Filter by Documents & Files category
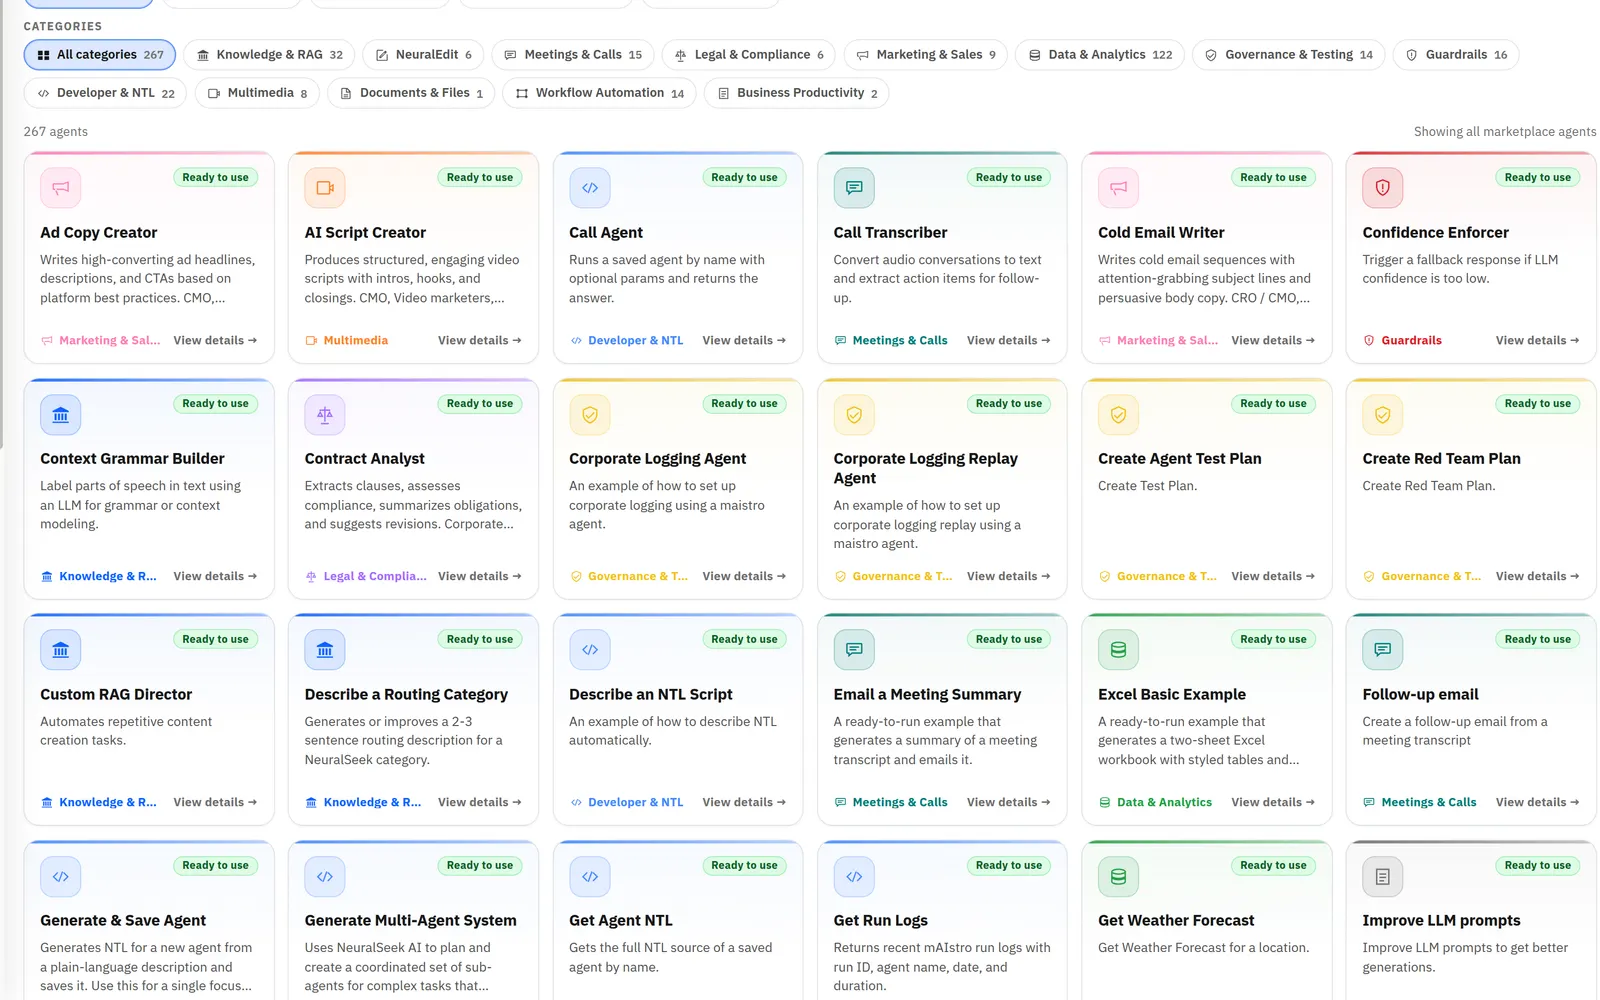The image size is (1600, 1000). (411, 93)
